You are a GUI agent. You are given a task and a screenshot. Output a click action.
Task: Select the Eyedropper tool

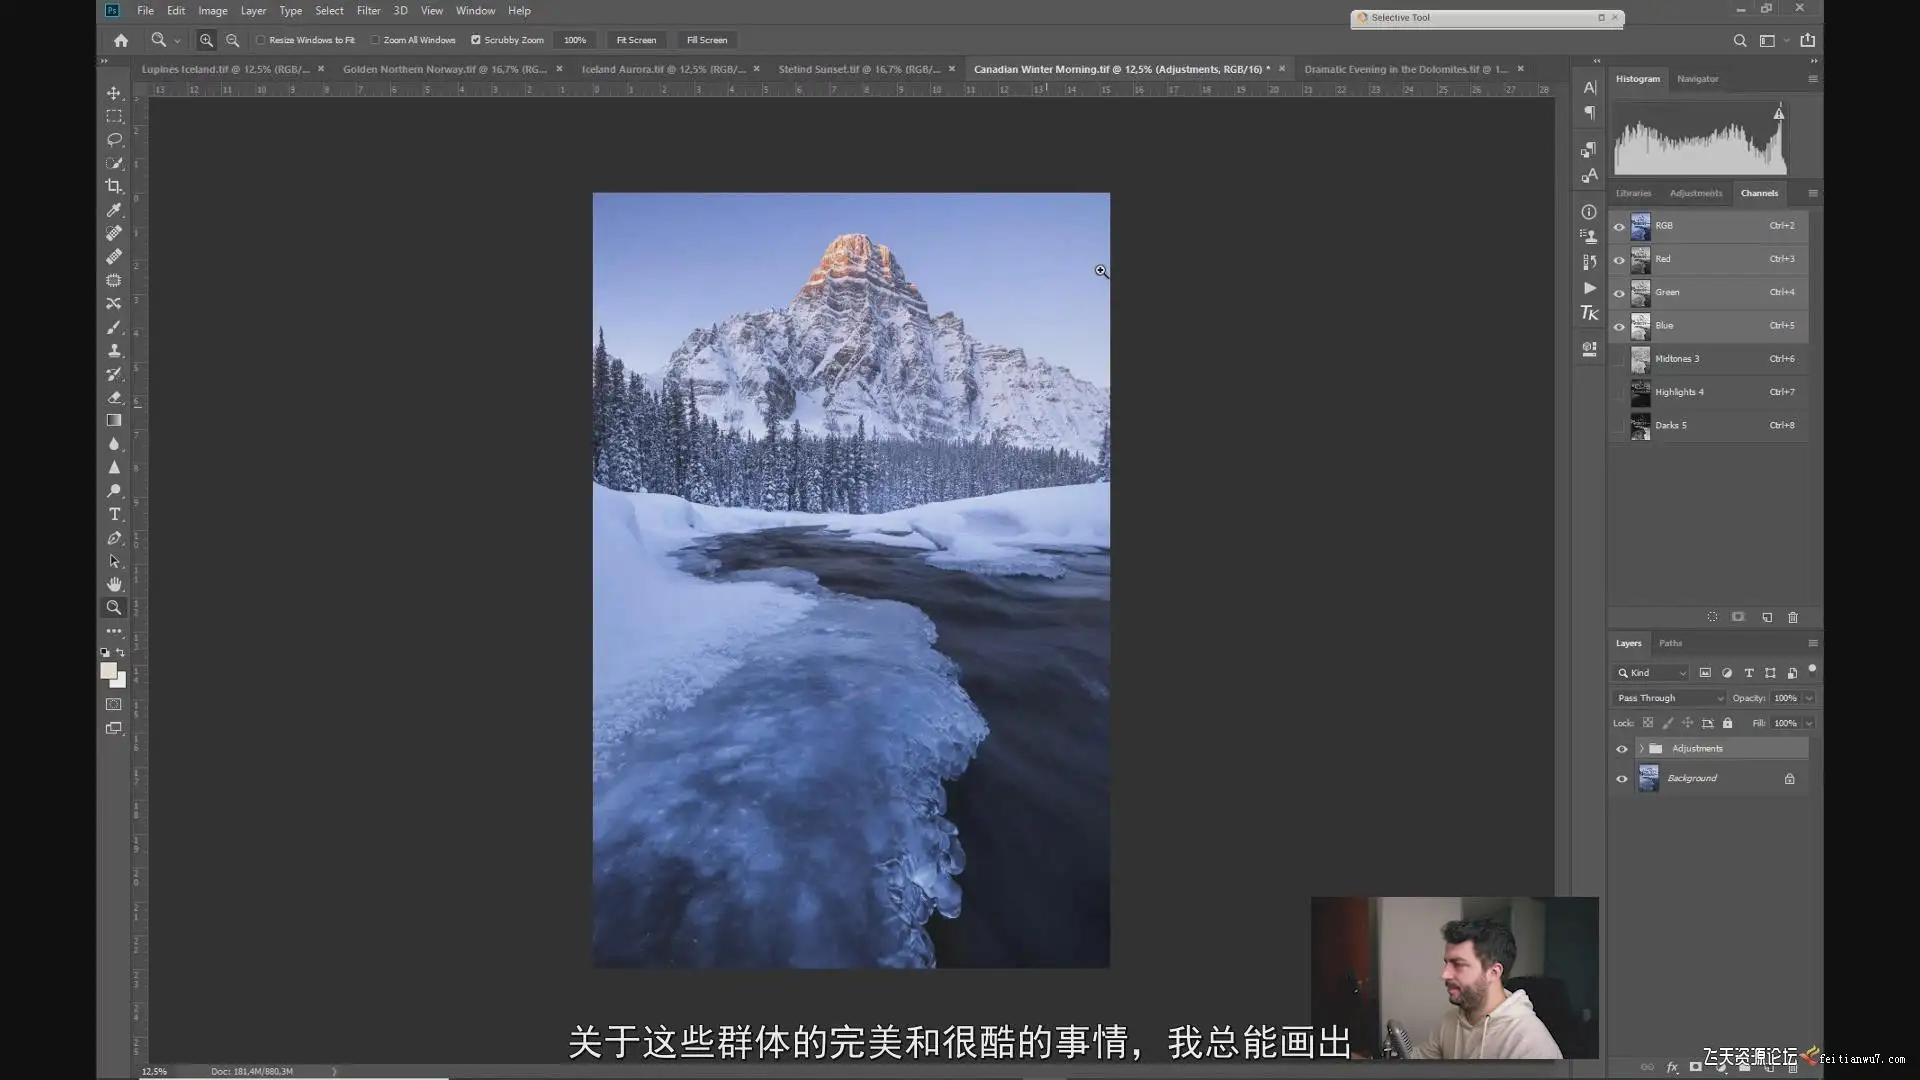point(114,210)
